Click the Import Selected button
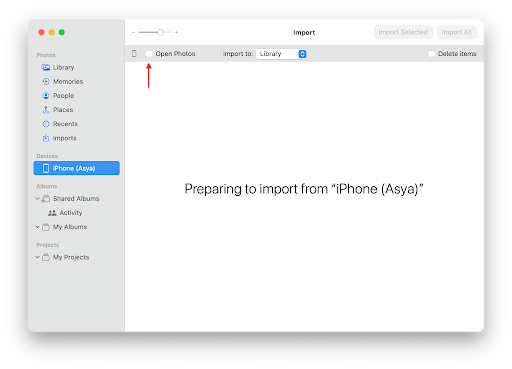512x369 pixels. click(403, 32)
